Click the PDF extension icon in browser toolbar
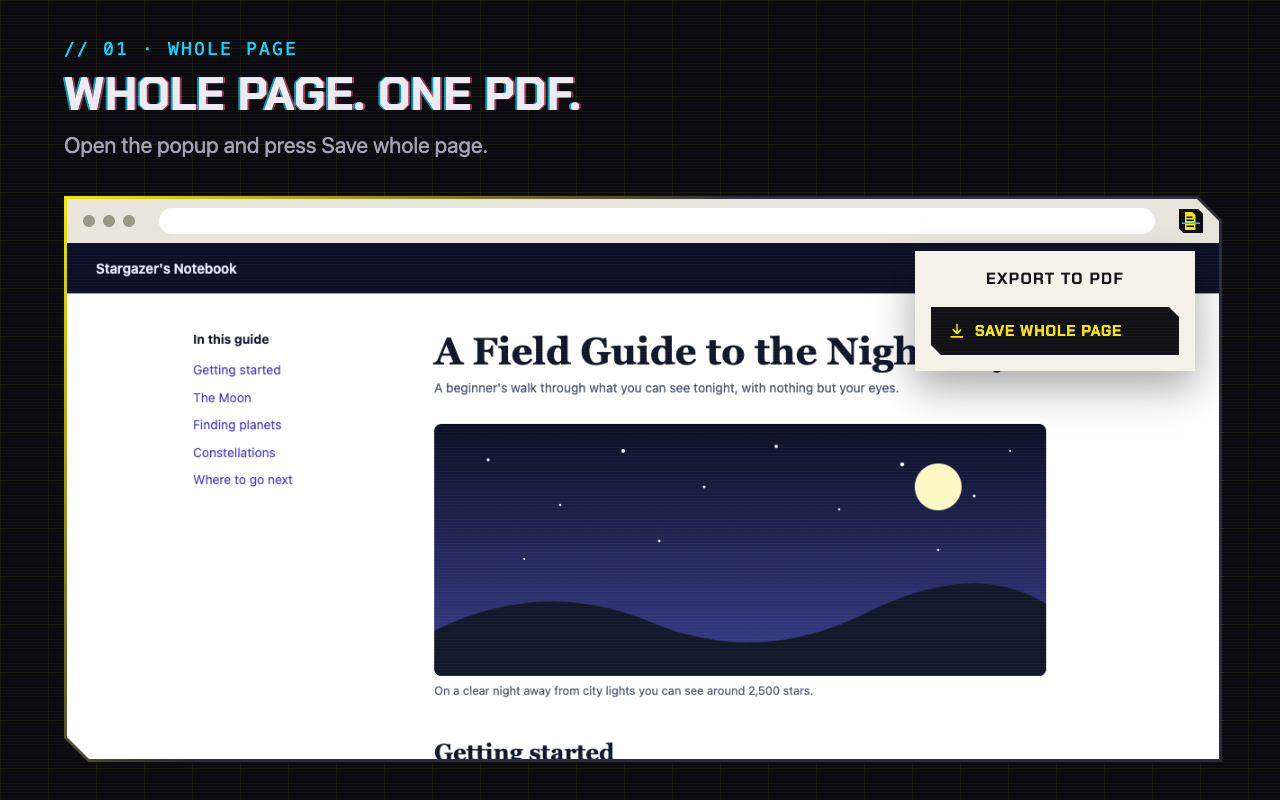This screenshot has width=1280, height=800. [x=1190, y=221]
